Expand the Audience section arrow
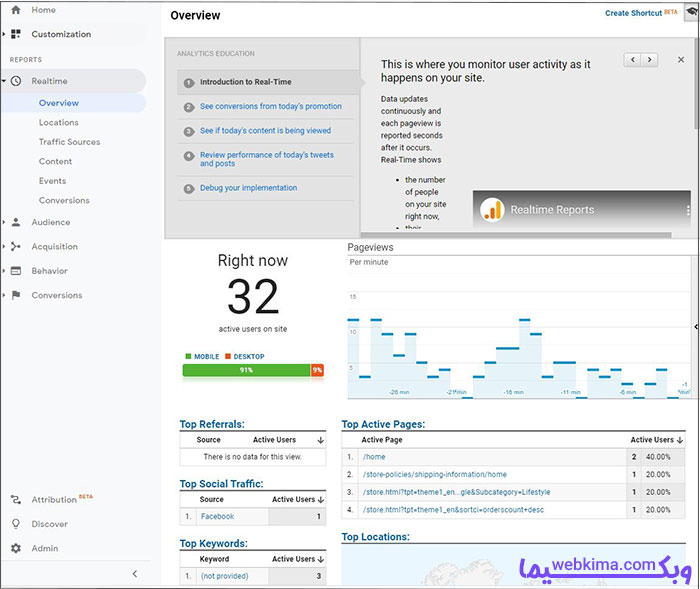Image resolution: width=700 pixels, height=589 pixels. click(4, 222)
